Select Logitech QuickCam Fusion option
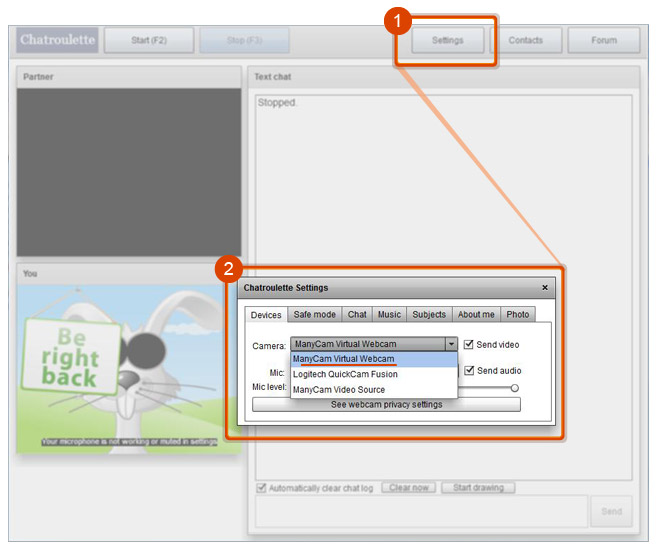The width and height of the screenshot is (660, 551). tap(374, 374)
